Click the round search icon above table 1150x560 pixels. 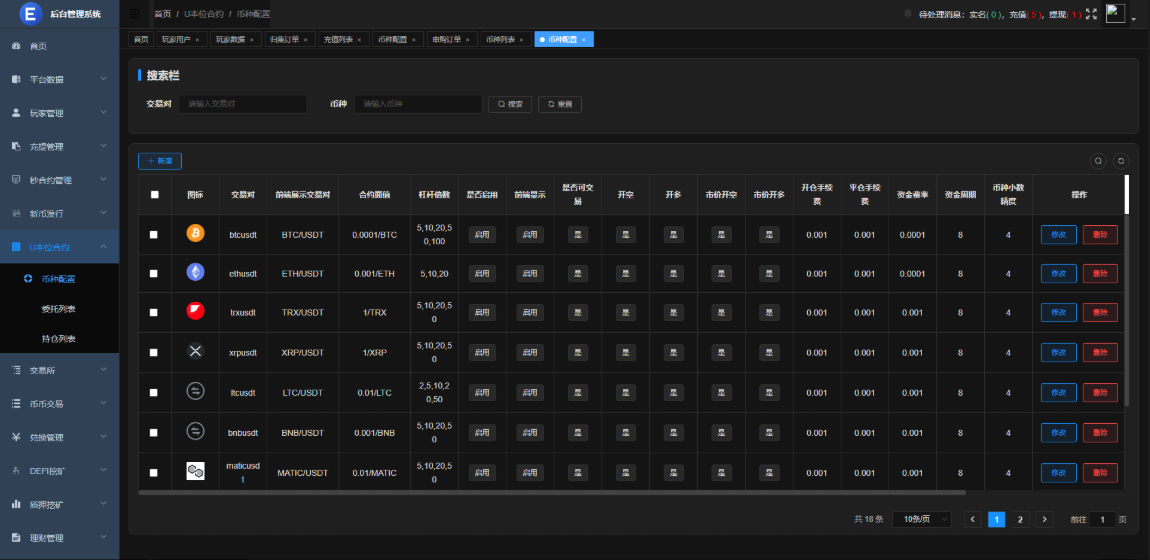pos(1098,160)
